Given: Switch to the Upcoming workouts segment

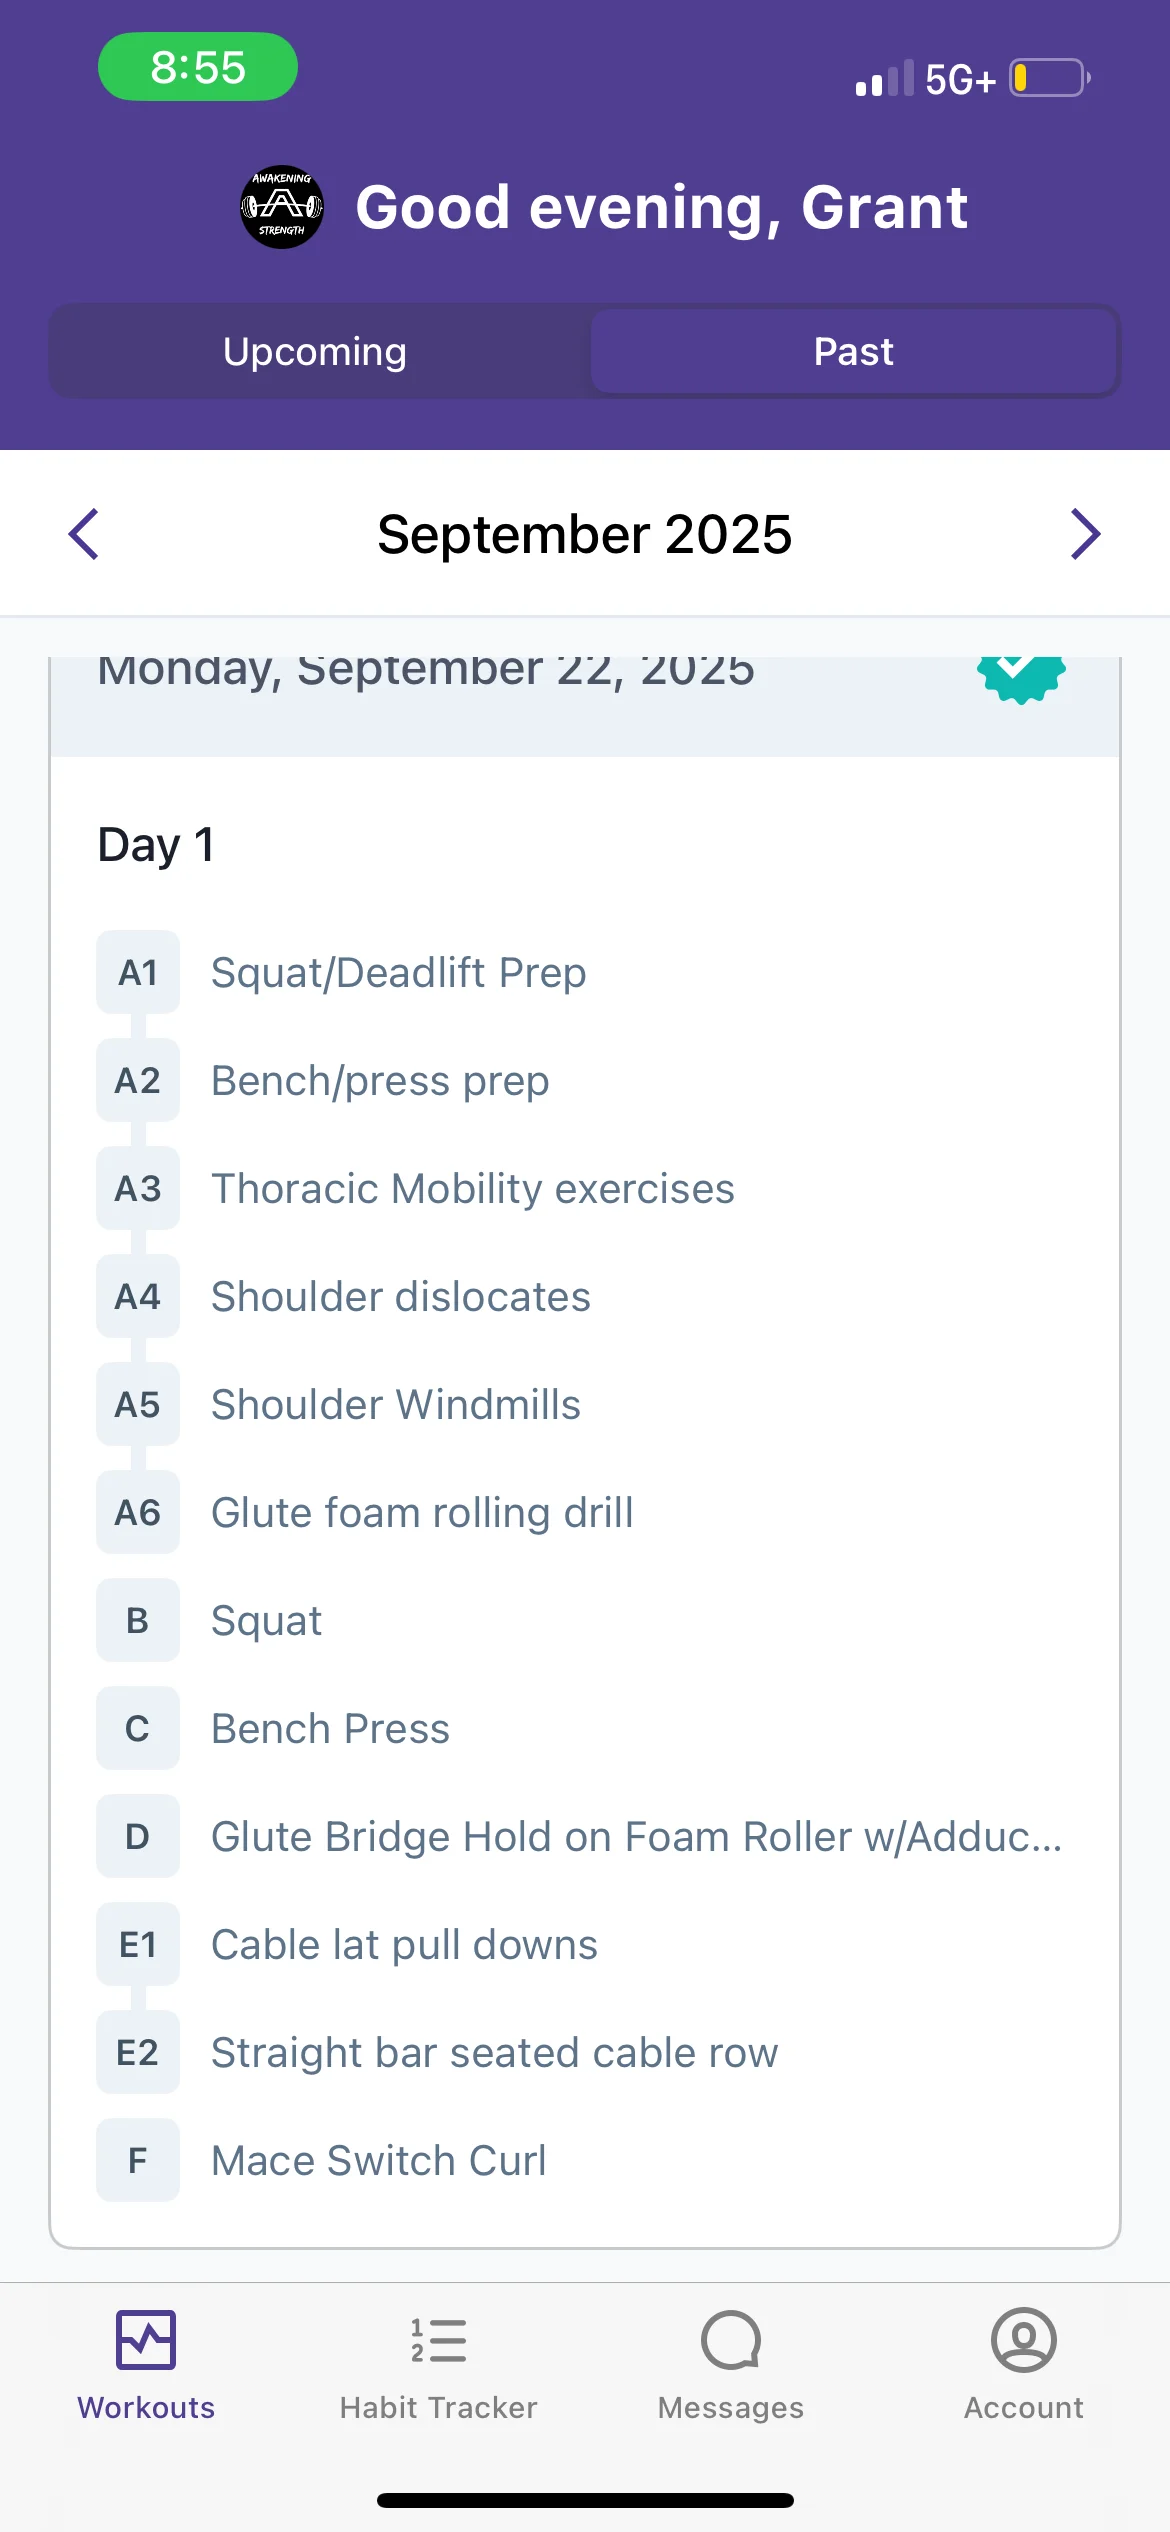Looking at the screenshot, I should (x=315, y=351).
